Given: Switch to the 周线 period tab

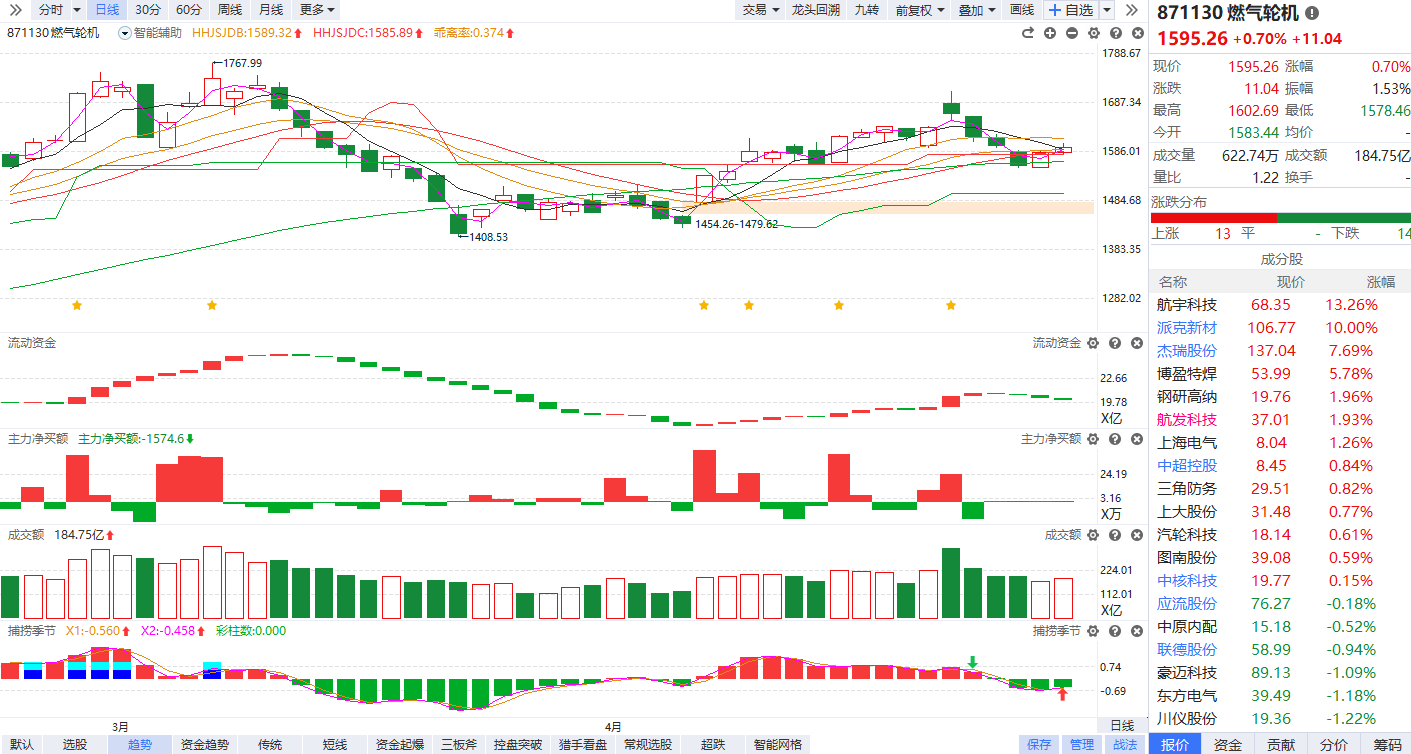Looking at the screenshot, I should tap(229, 10).
